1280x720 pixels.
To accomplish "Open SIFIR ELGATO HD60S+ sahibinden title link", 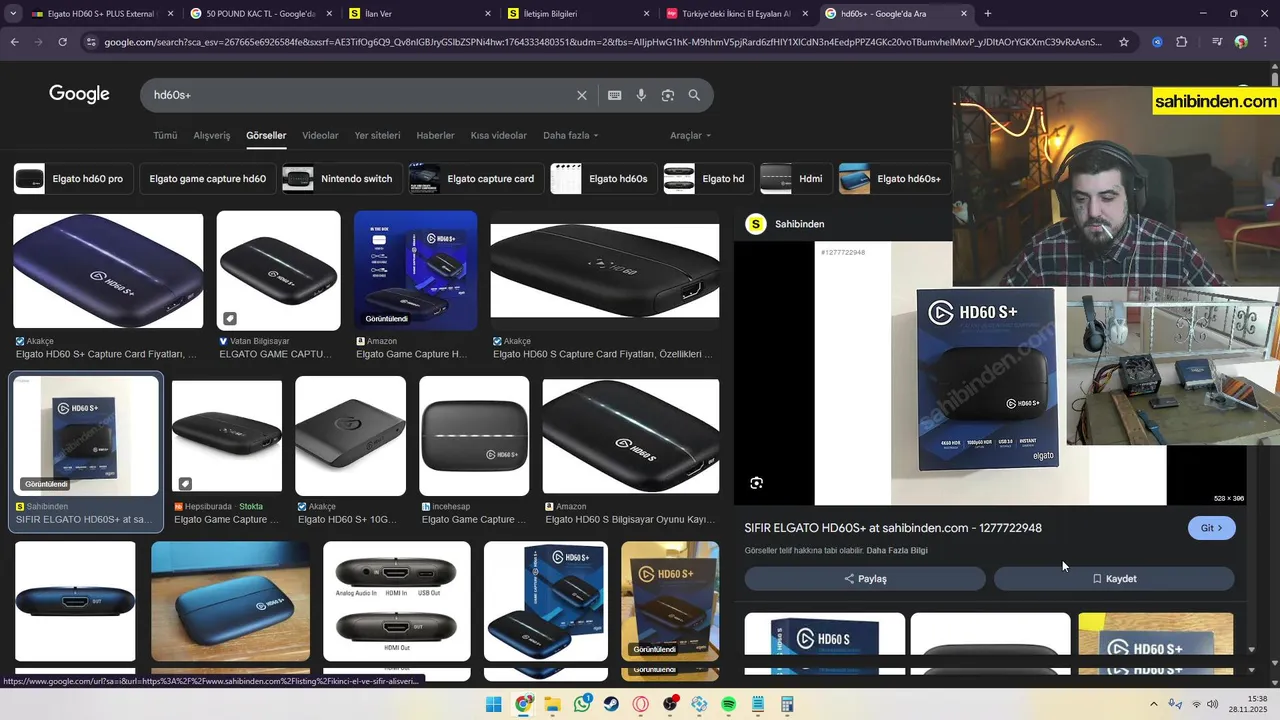I will (x=893, y=528).
